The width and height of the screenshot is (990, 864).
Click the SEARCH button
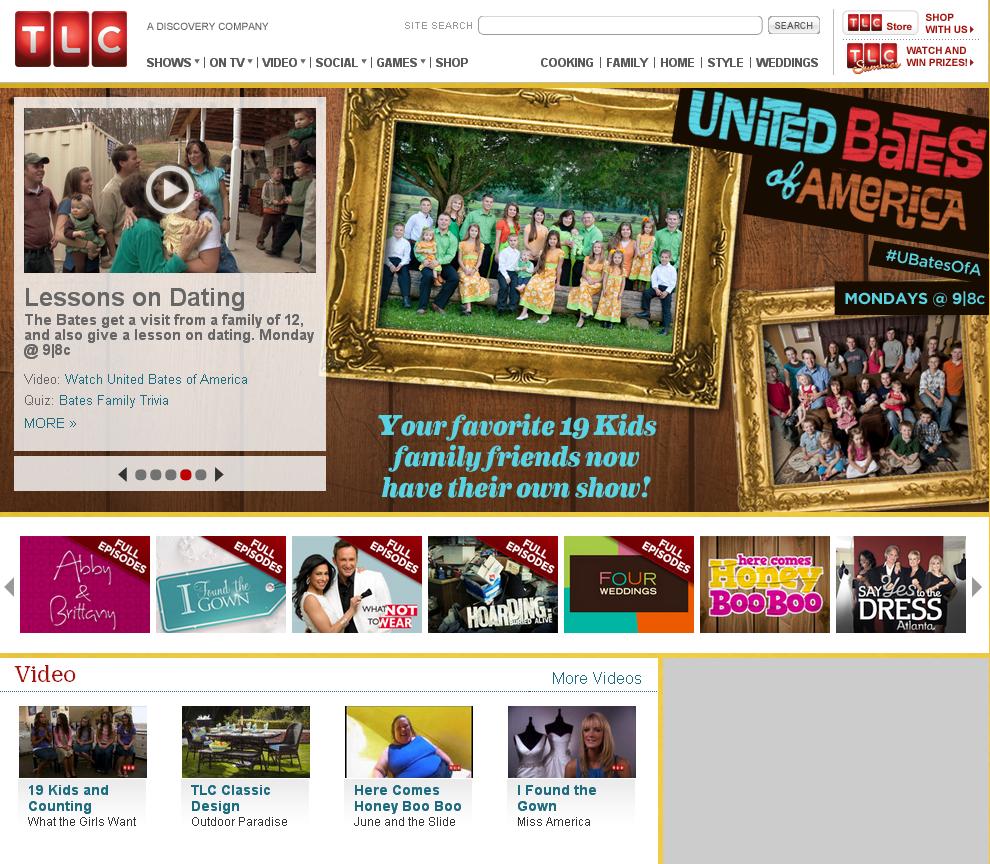pos(794,25)
